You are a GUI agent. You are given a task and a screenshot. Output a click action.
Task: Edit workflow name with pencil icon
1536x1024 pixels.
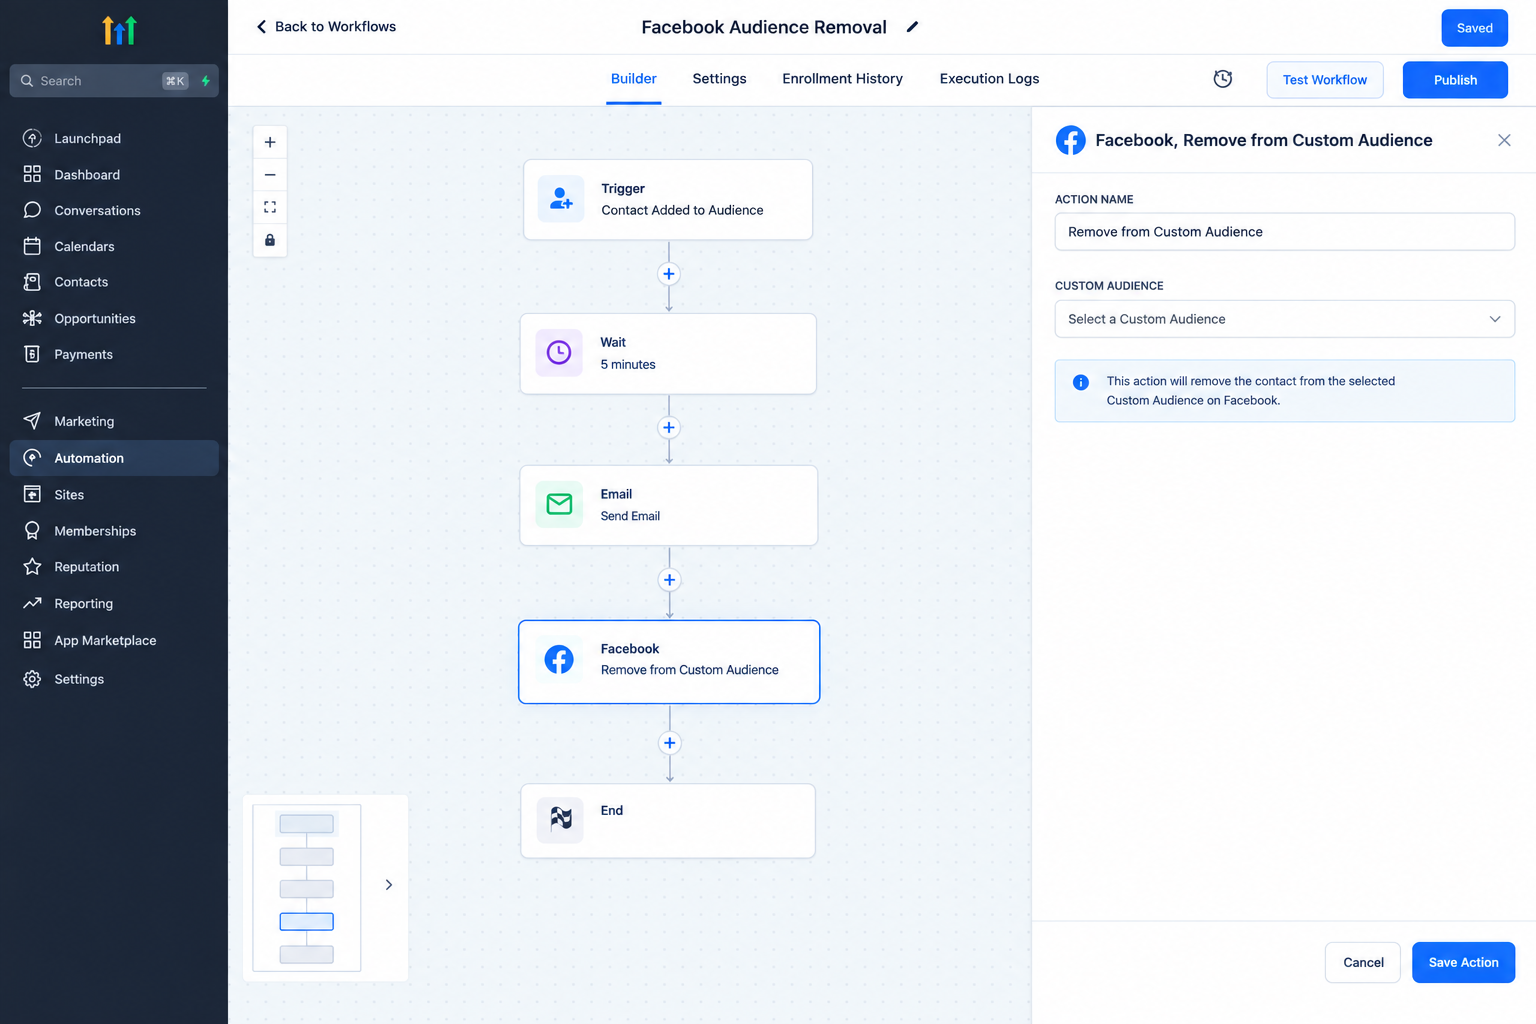(912, 27)
